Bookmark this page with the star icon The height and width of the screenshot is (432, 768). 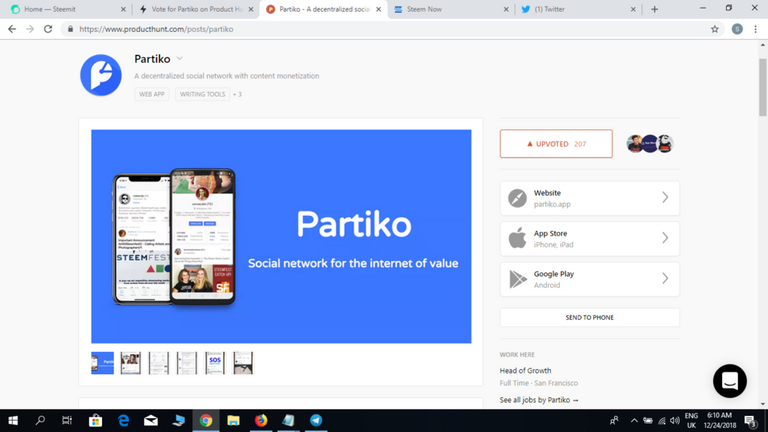point(714,29)
